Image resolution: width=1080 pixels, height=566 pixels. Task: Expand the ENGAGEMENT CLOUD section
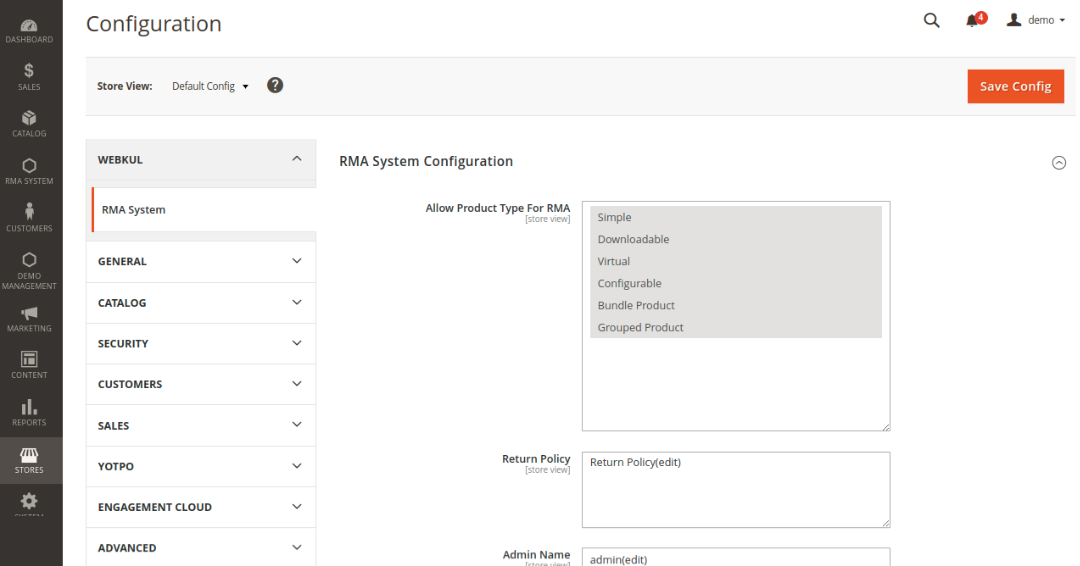pyautogui.click(x=200, y=507)
